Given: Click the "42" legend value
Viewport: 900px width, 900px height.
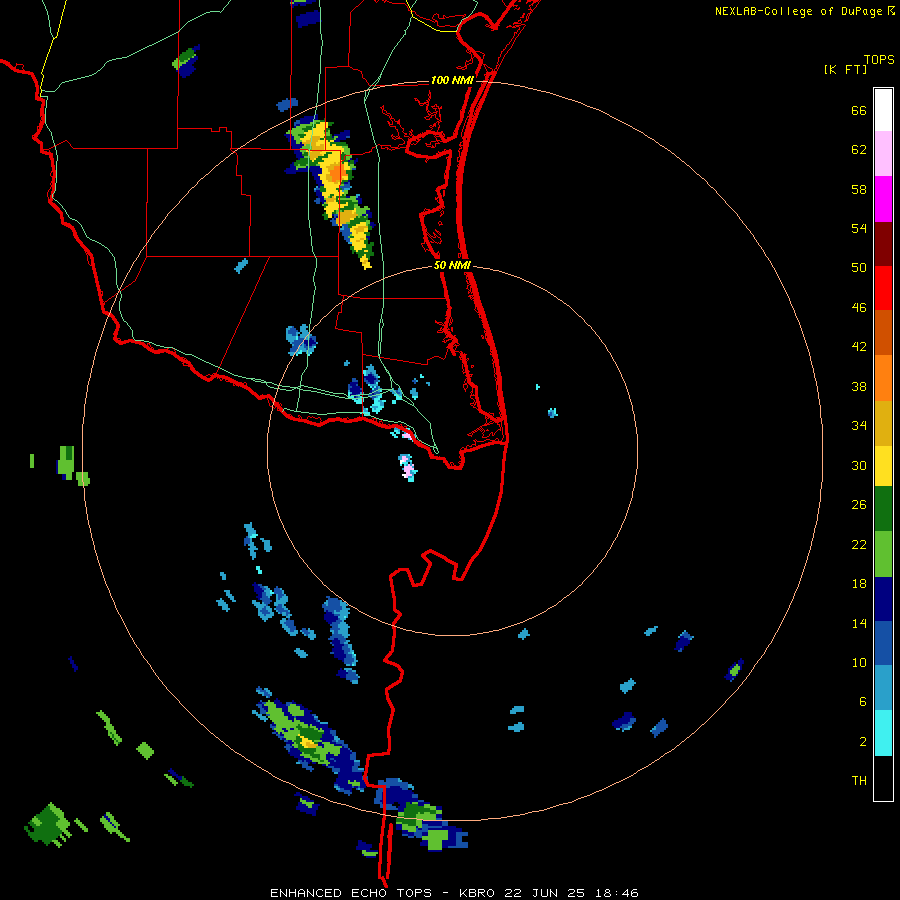Looking at the screenshot, I should [x=859, y=347].
